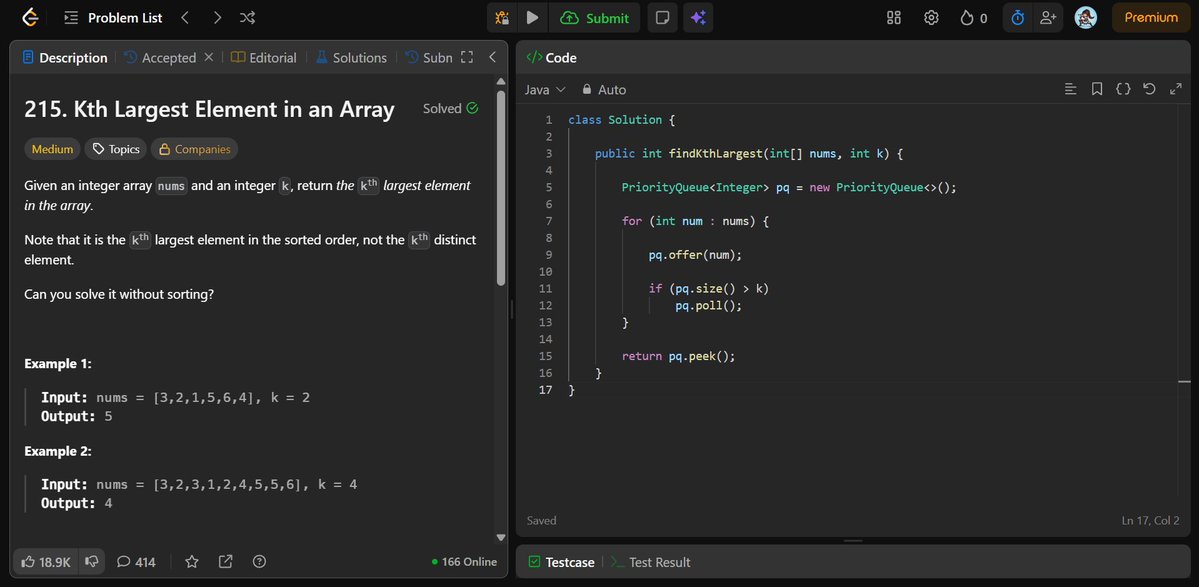Click line number 11 in gutter

point(545,289)
